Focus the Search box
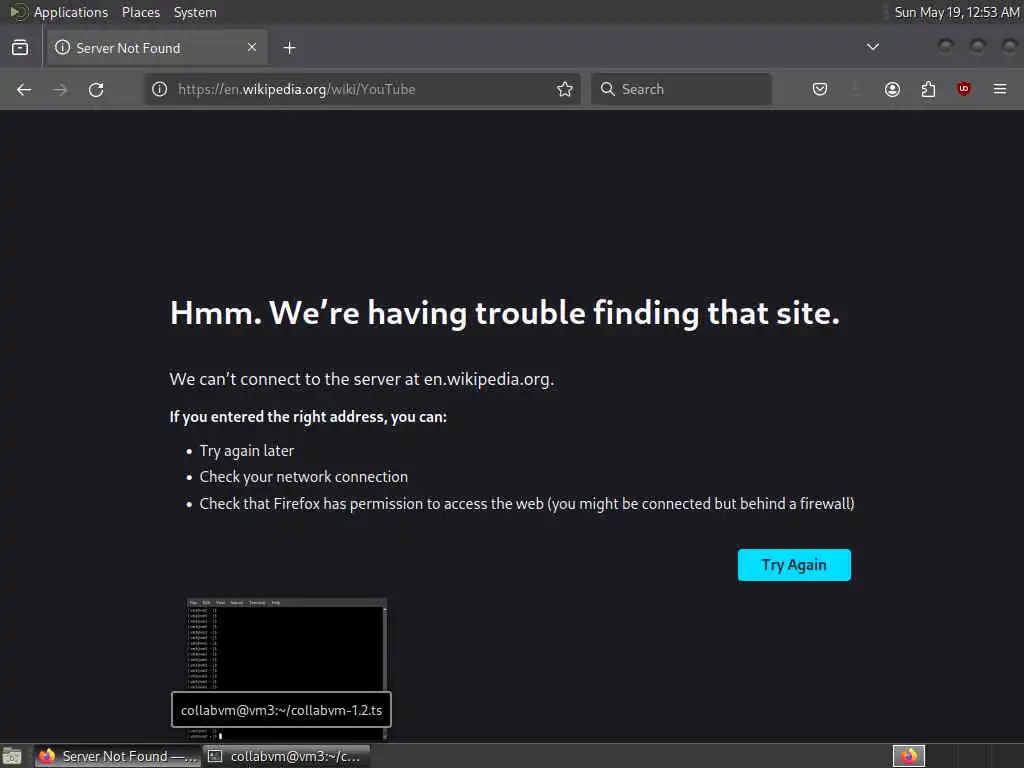The width and height of the screenshot is (1024, 768). click(x=681, y=89)
